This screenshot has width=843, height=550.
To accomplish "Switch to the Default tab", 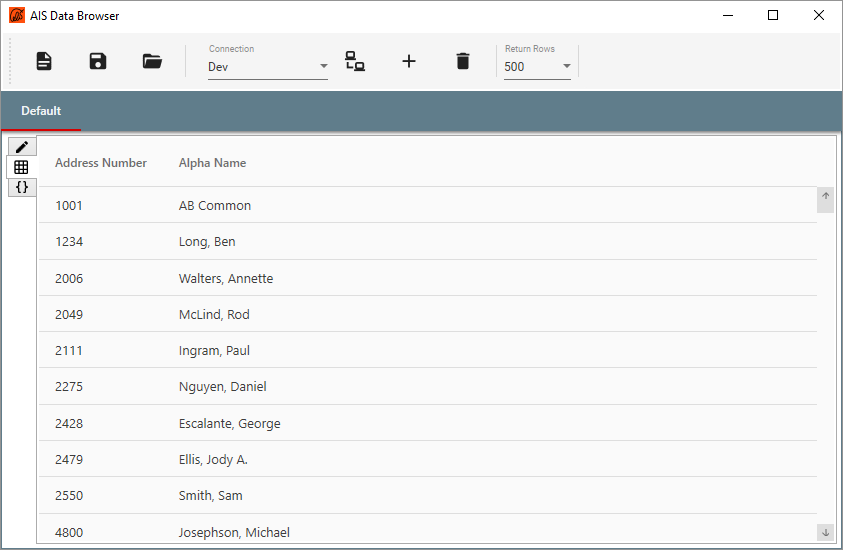I will (x=41, y=111).
